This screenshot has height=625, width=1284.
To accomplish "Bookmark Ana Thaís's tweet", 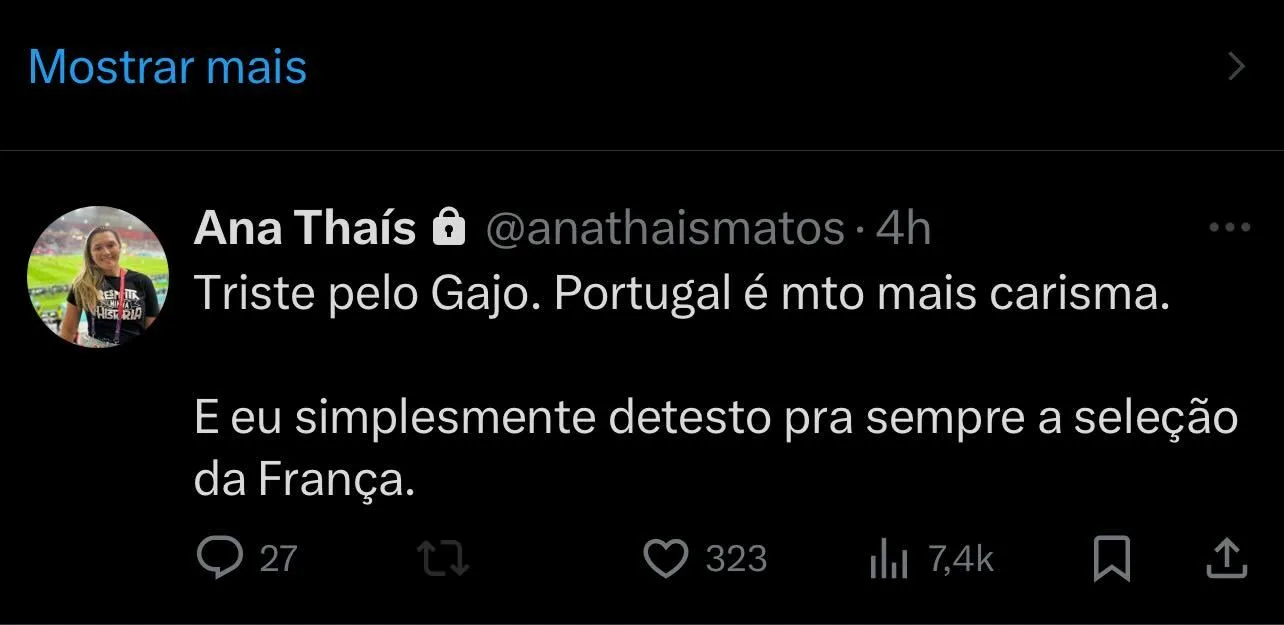I will (1111, 559).
